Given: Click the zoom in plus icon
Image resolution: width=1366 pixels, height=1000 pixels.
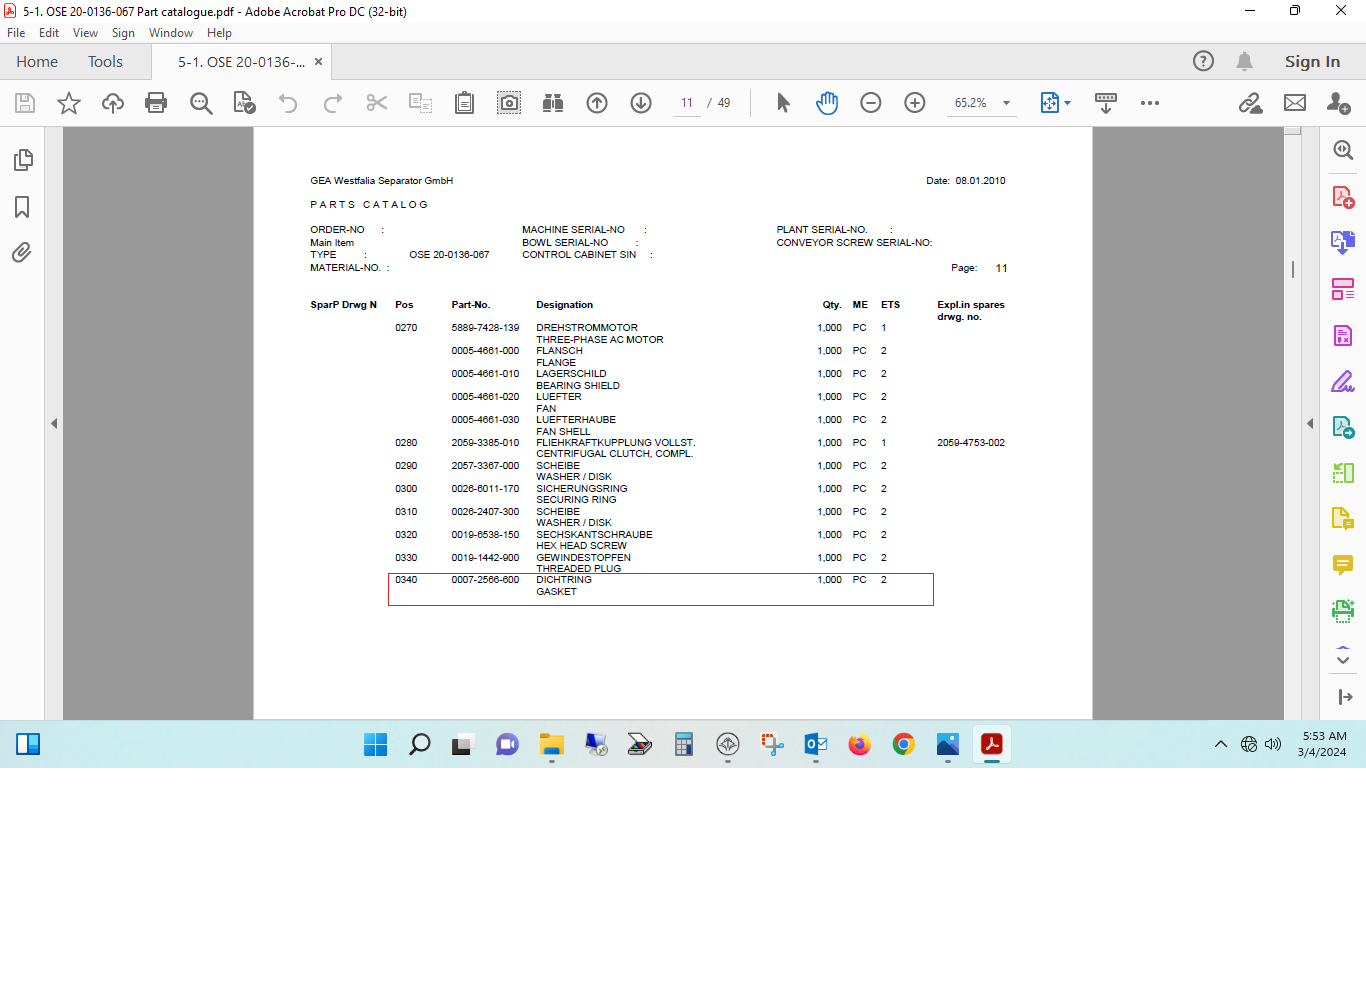Looking at the screenshot, I should click(915, 103).
